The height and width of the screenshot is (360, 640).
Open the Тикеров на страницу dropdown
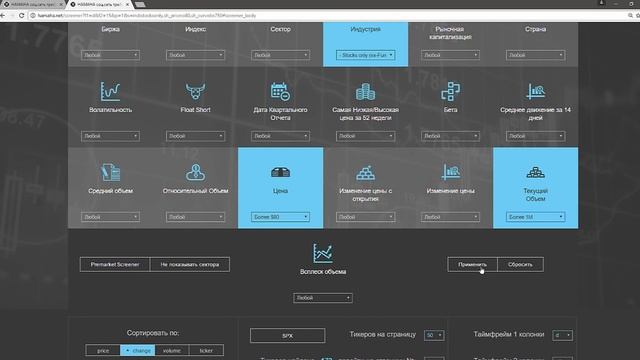(x=434, y=335)
